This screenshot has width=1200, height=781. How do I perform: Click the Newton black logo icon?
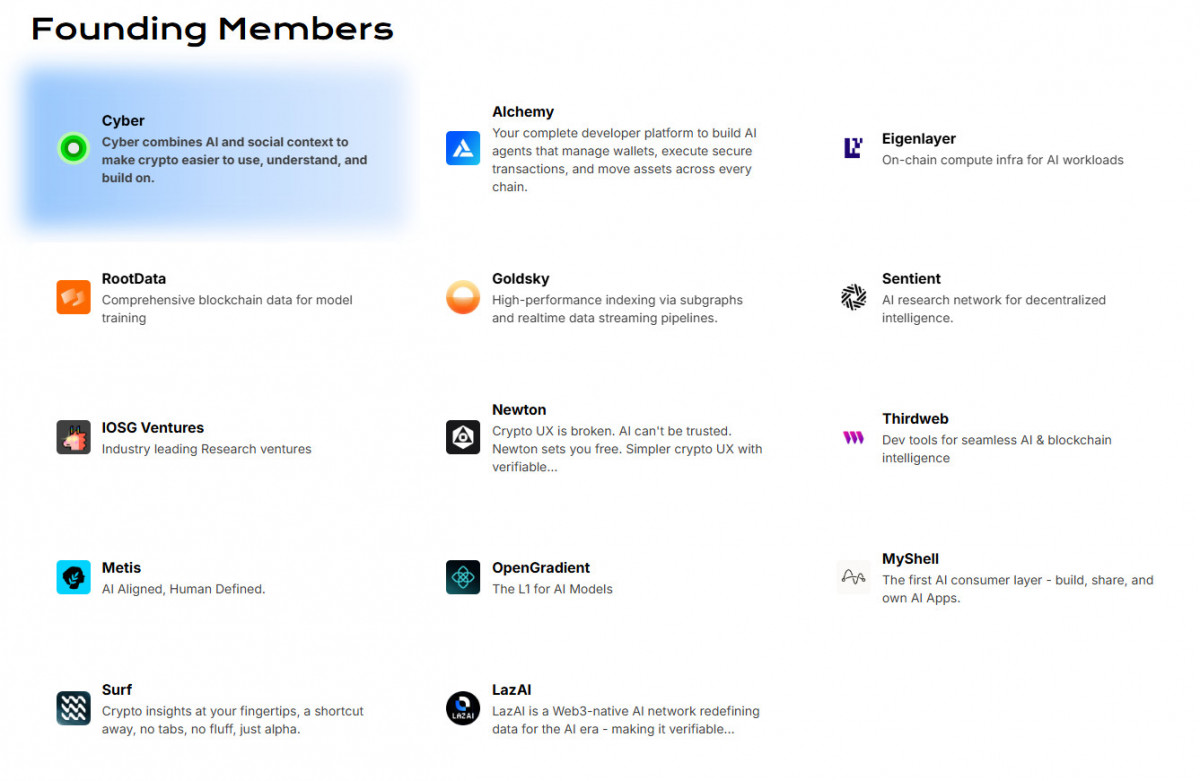[x=463, y=437]
